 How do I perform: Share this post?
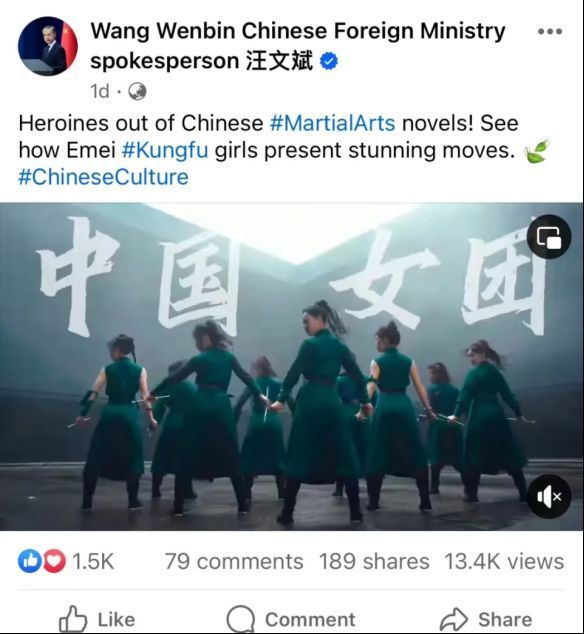(486, 619)
